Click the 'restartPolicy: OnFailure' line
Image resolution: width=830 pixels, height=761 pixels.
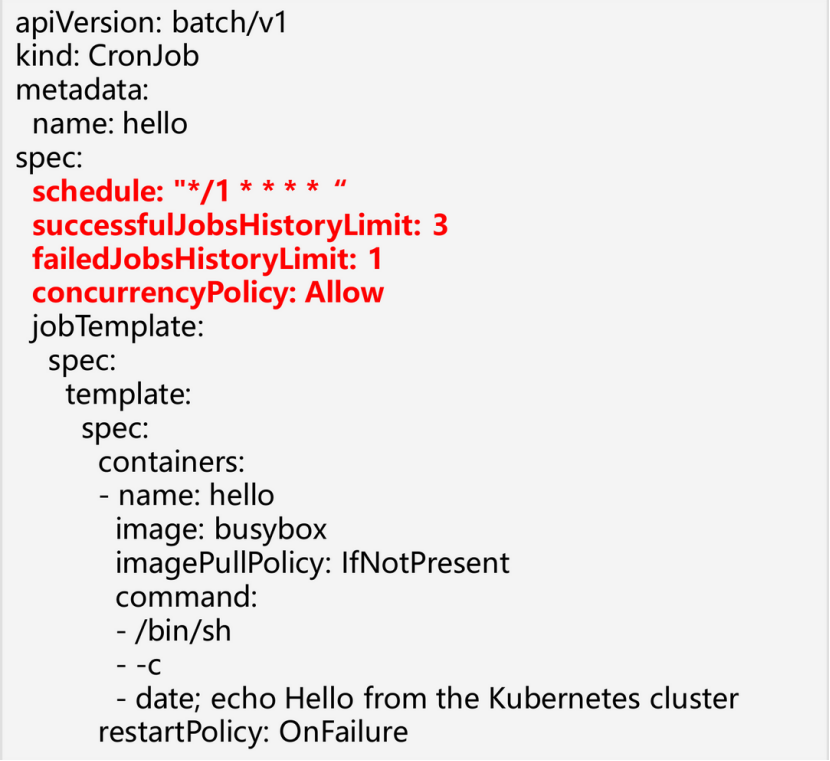pos(253,732)
